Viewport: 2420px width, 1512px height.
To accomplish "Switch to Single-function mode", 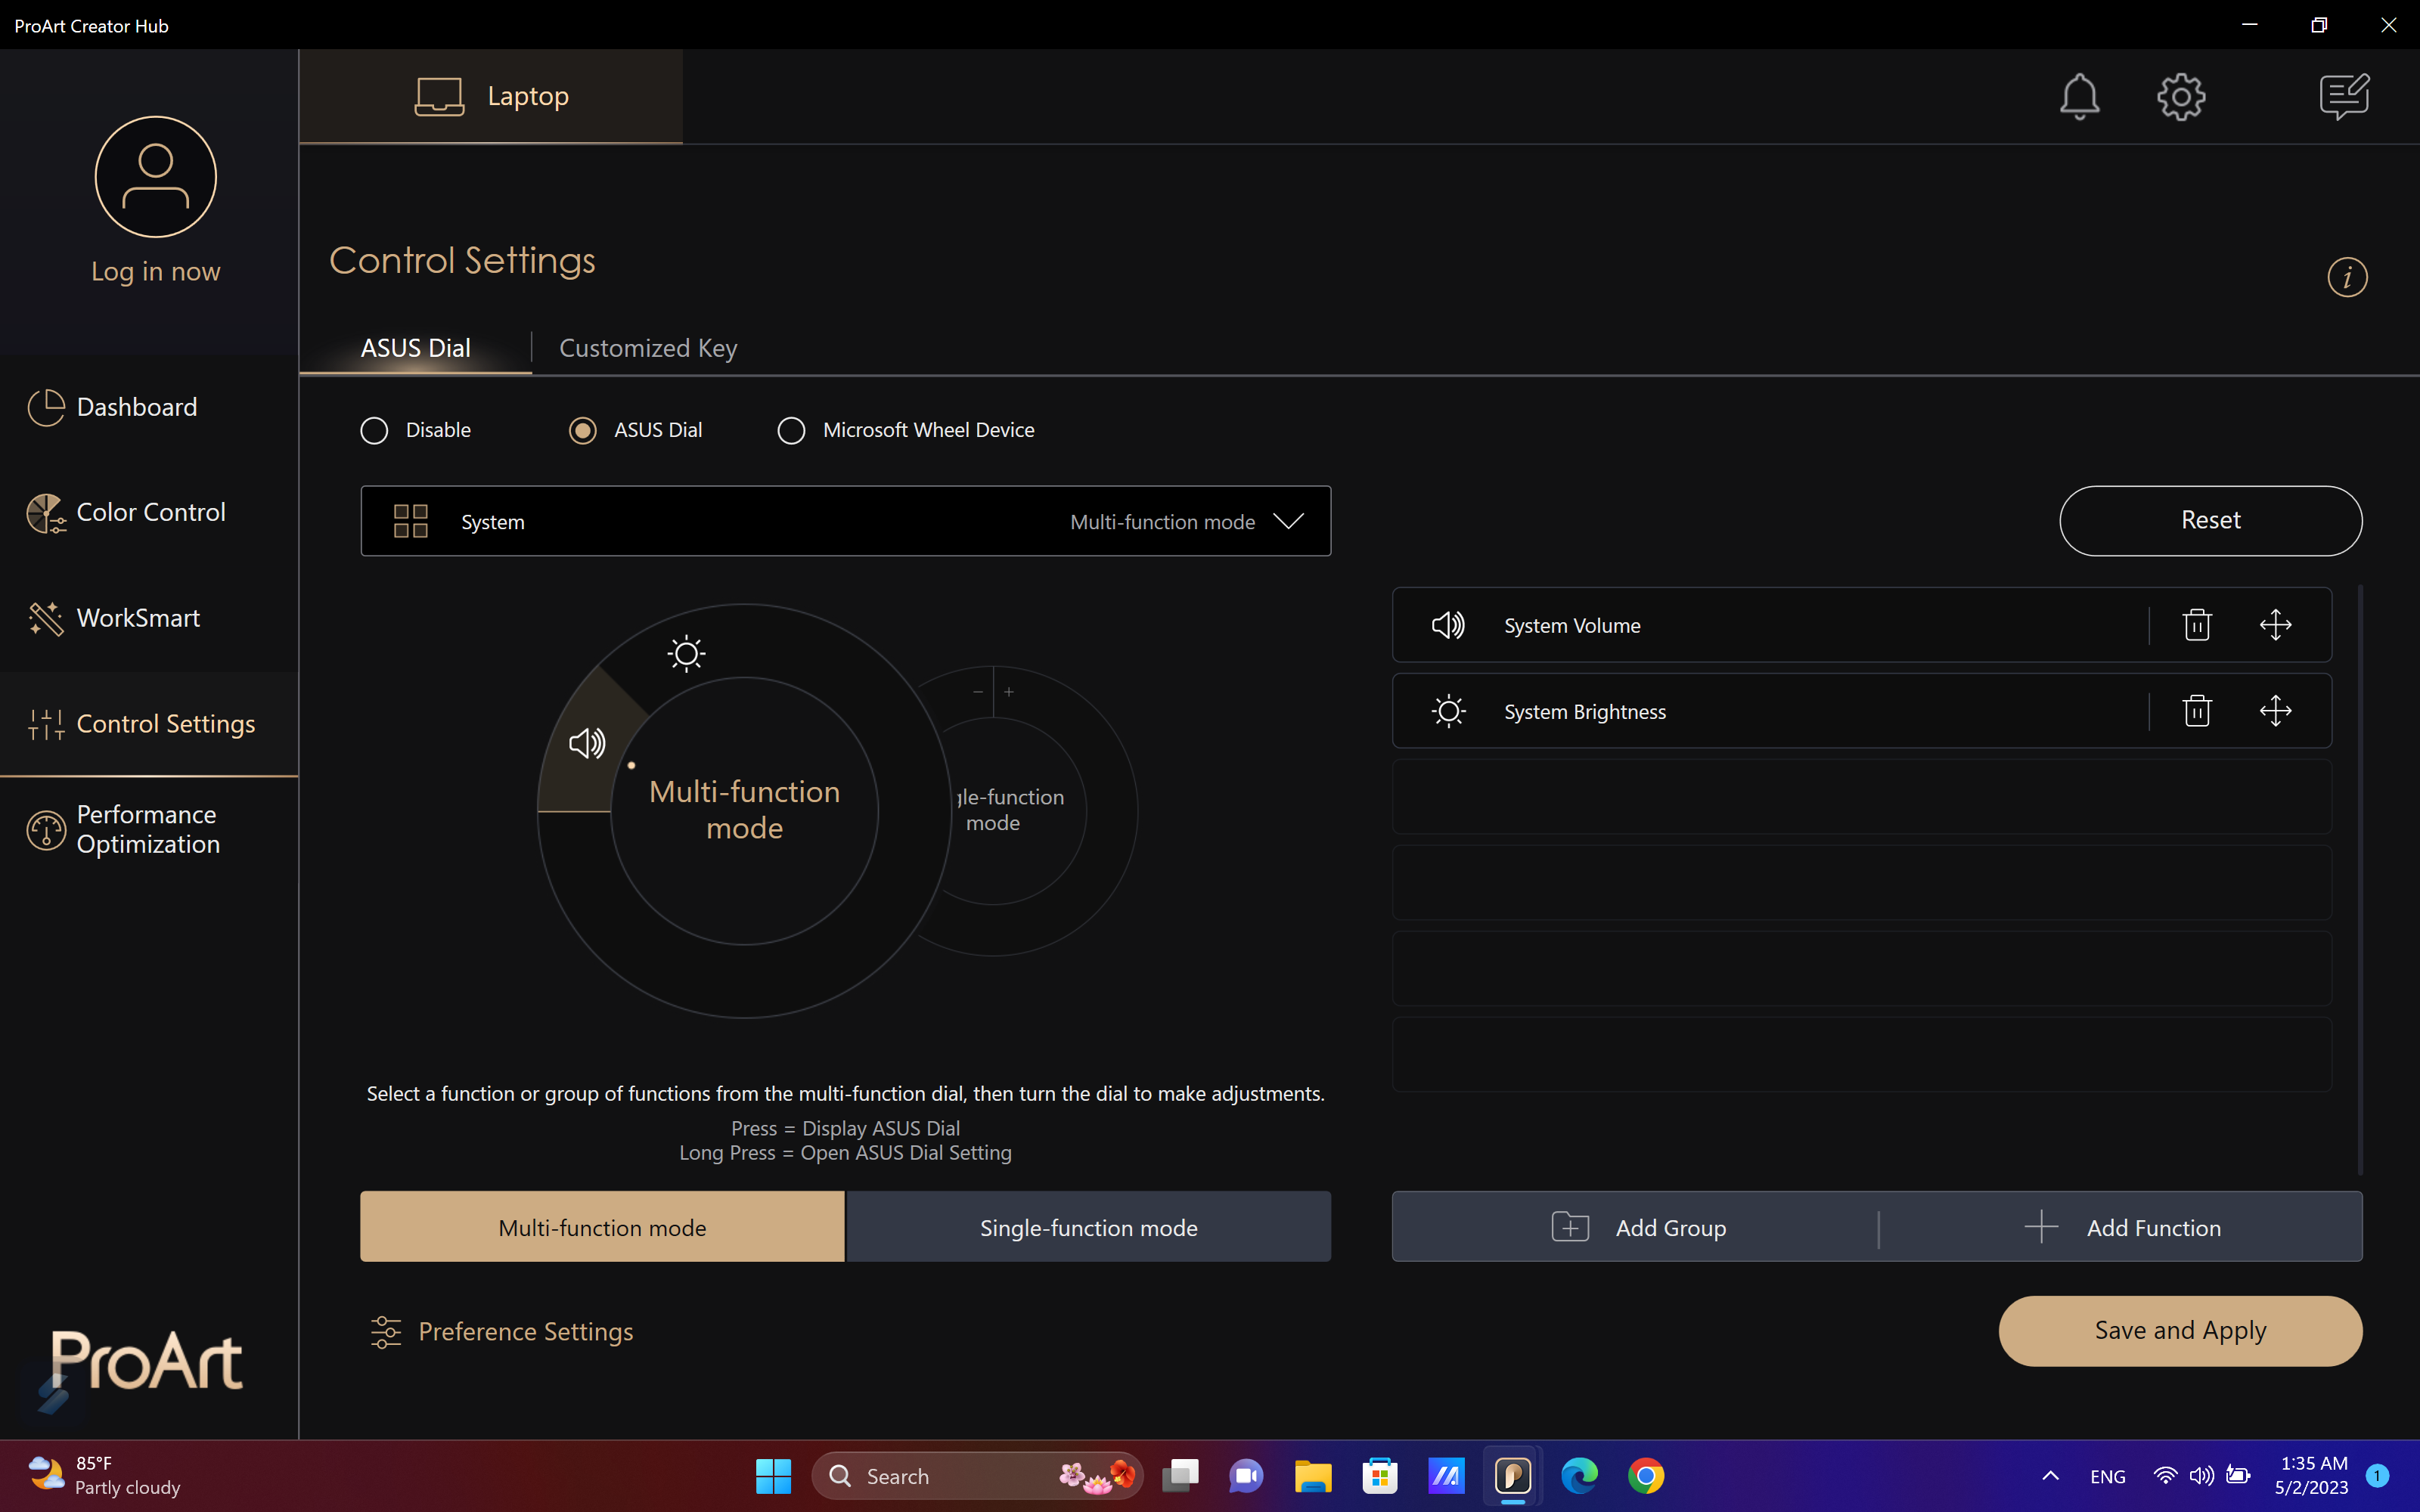I will pos(1088,1227).
